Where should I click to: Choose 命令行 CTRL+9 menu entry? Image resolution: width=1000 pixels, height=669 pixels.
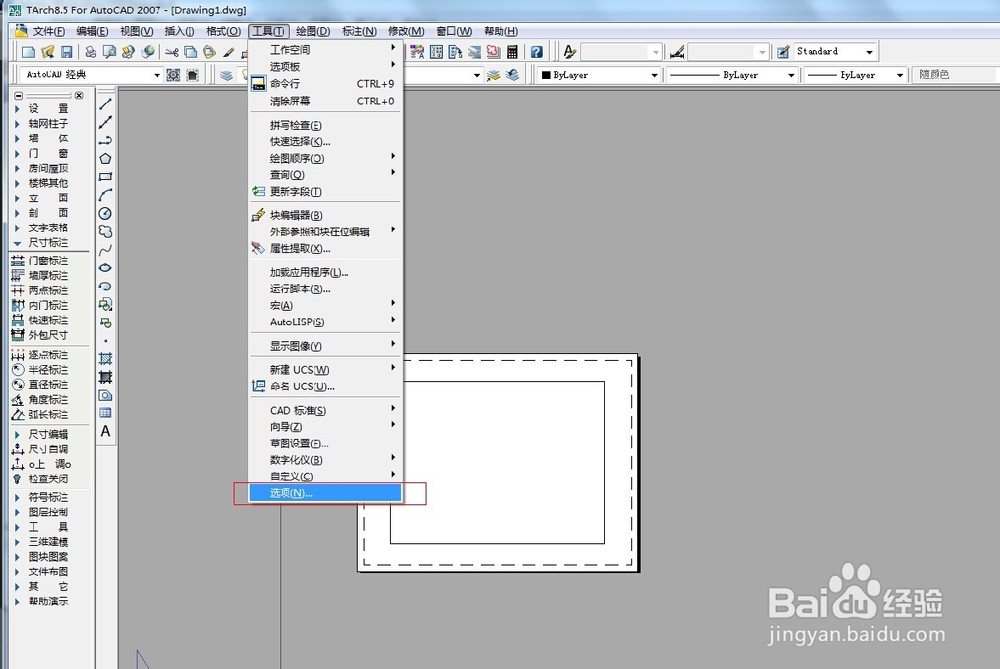pyautogui.click(x=325, y=84)
